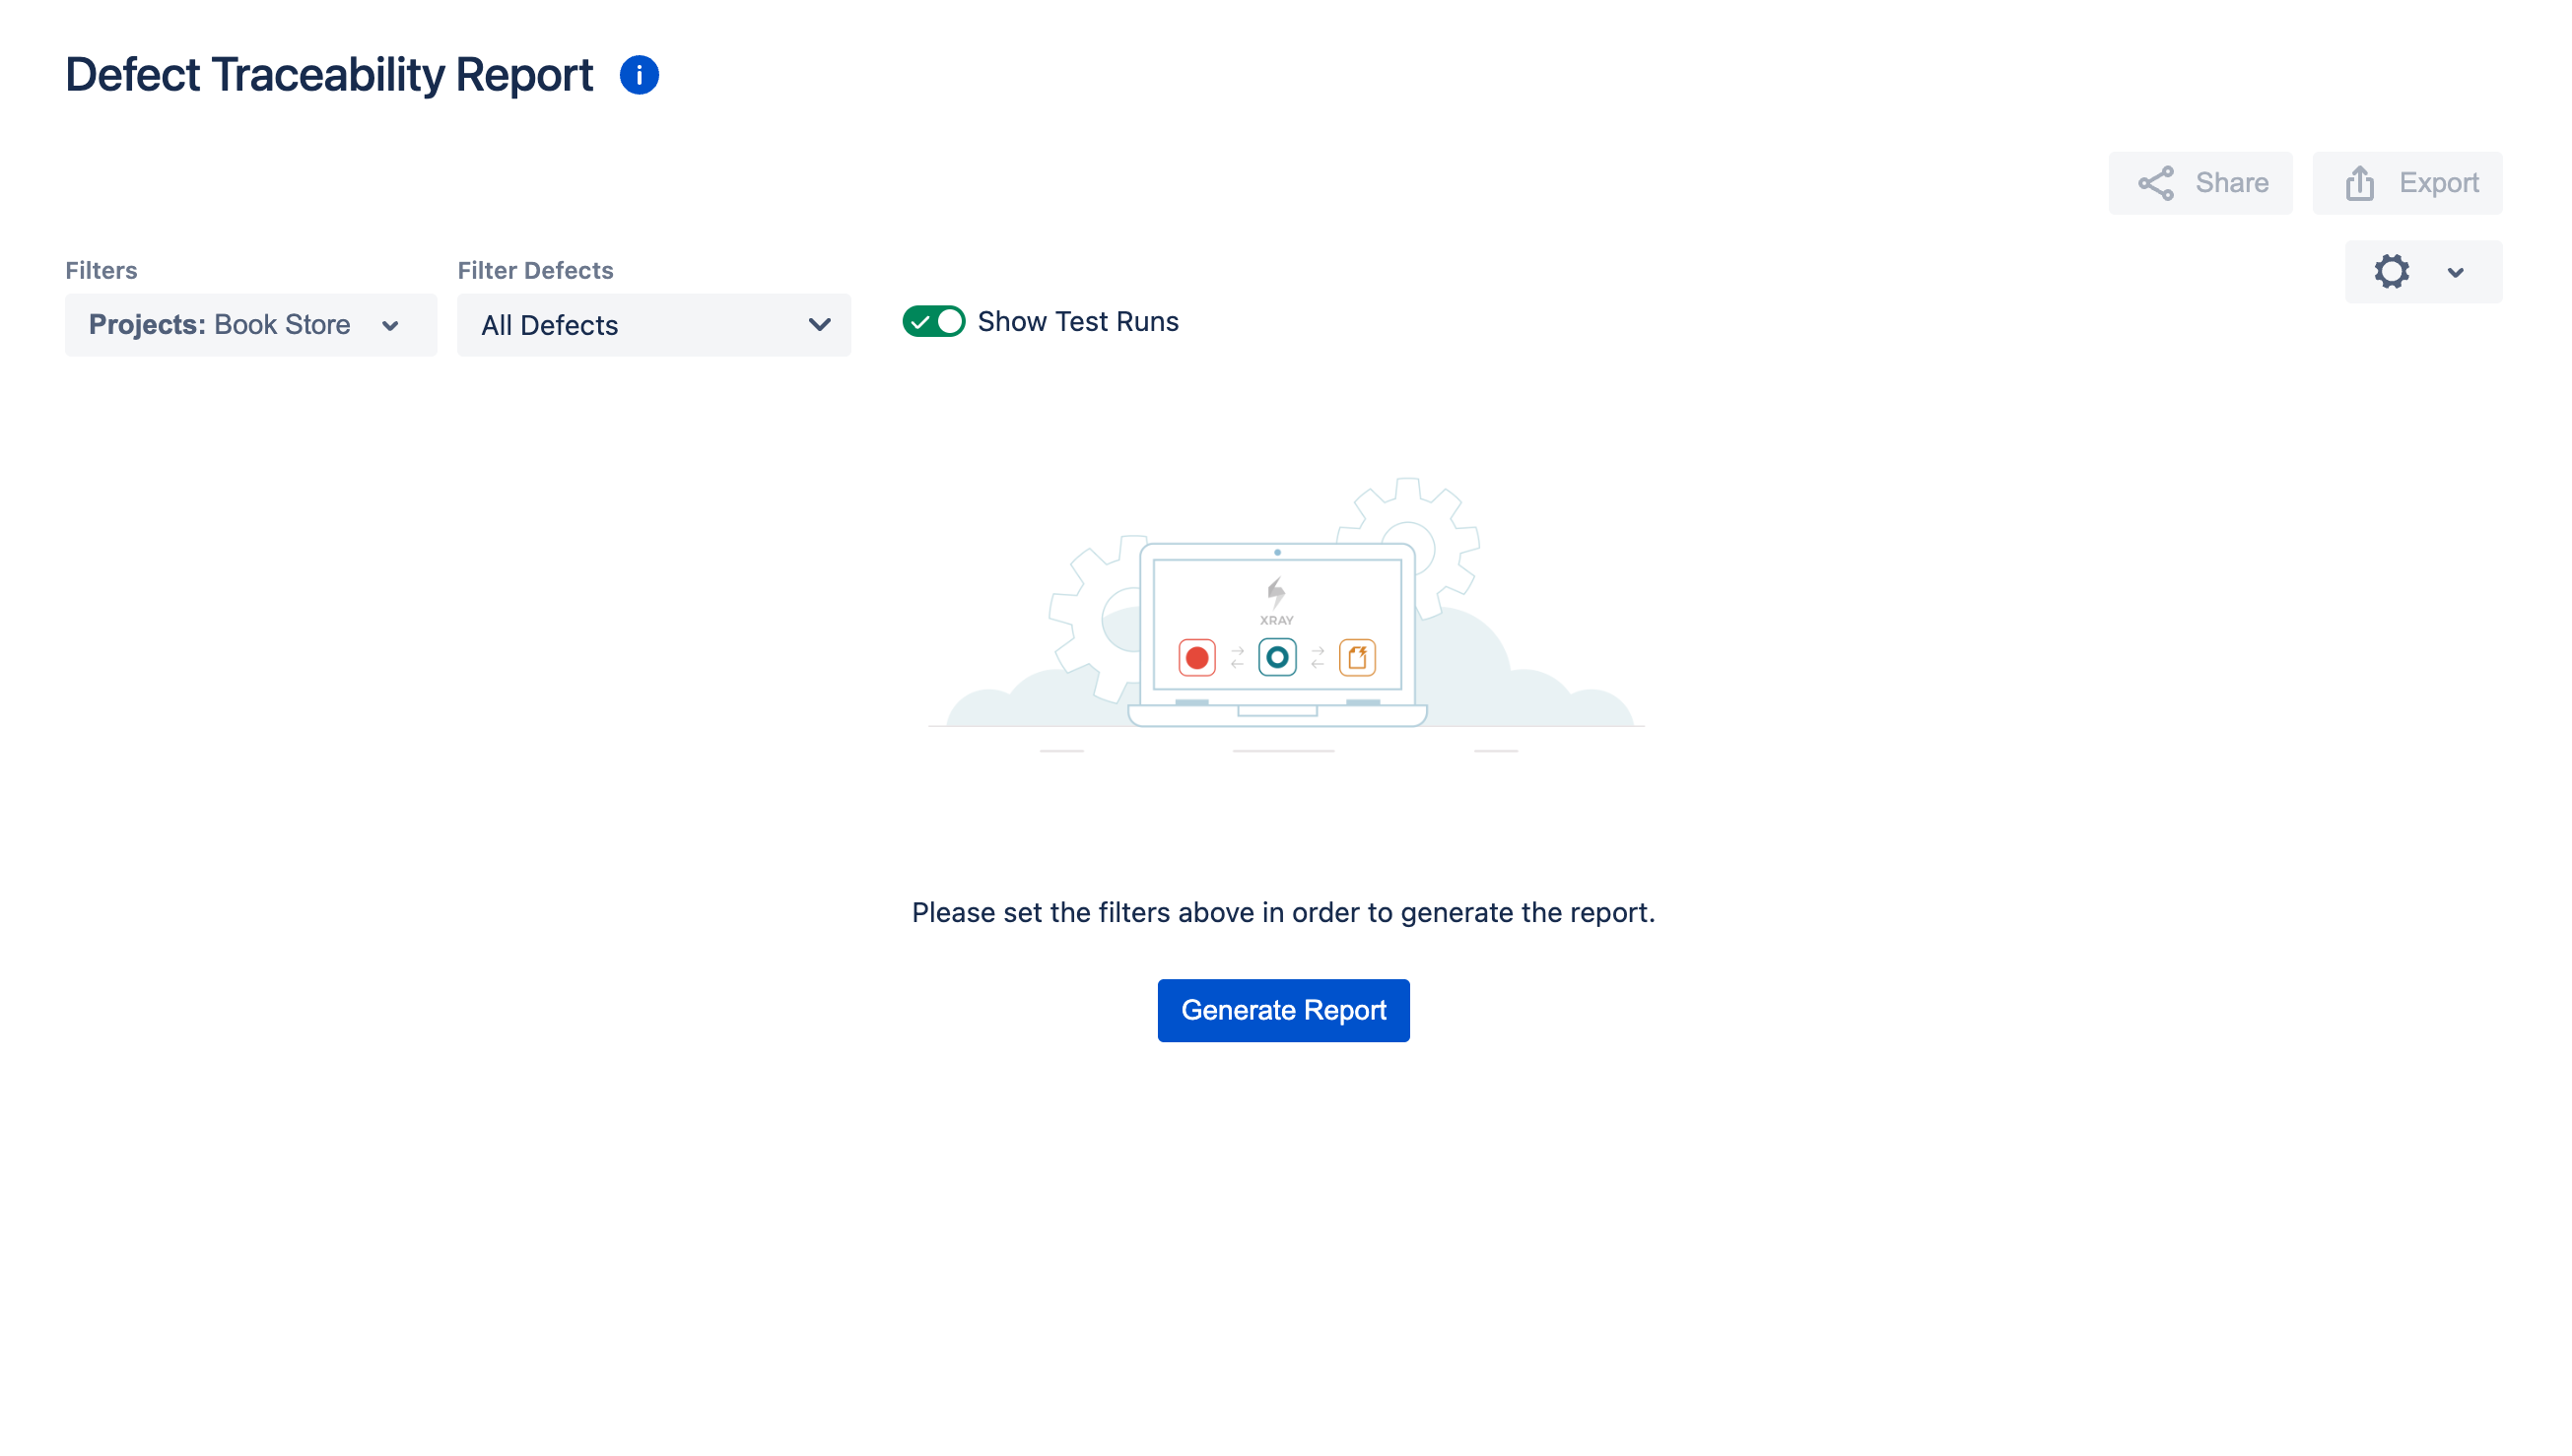Screen dimensions: 2572x1456
Task: Toggle the Show Test Runs switch
Action: pos(934,322)
